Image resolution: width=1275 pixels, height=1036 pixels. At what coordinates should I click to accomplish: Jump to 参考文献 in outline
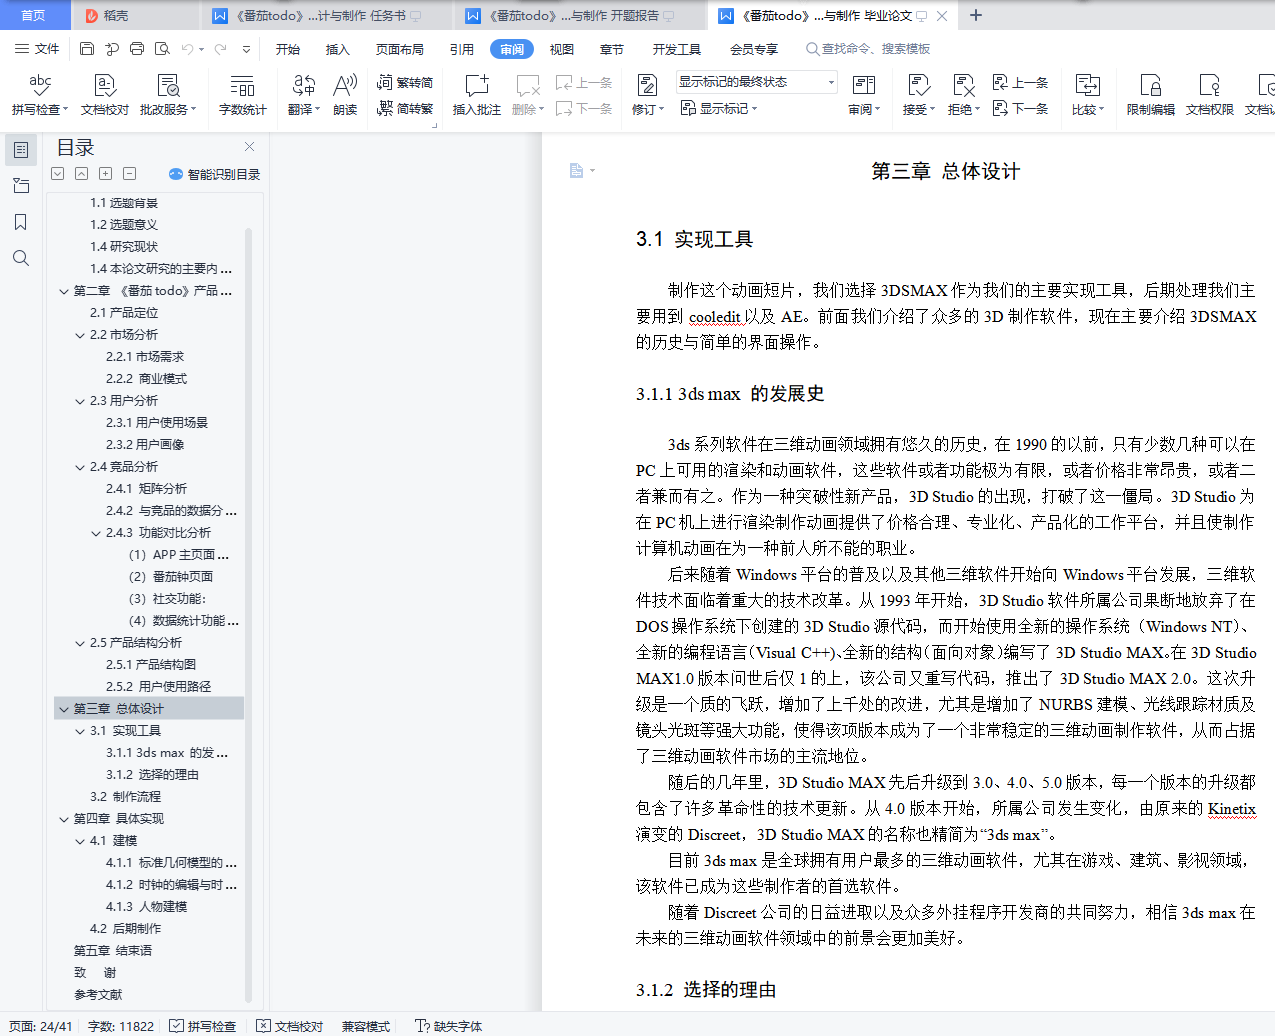coord(98,995)
